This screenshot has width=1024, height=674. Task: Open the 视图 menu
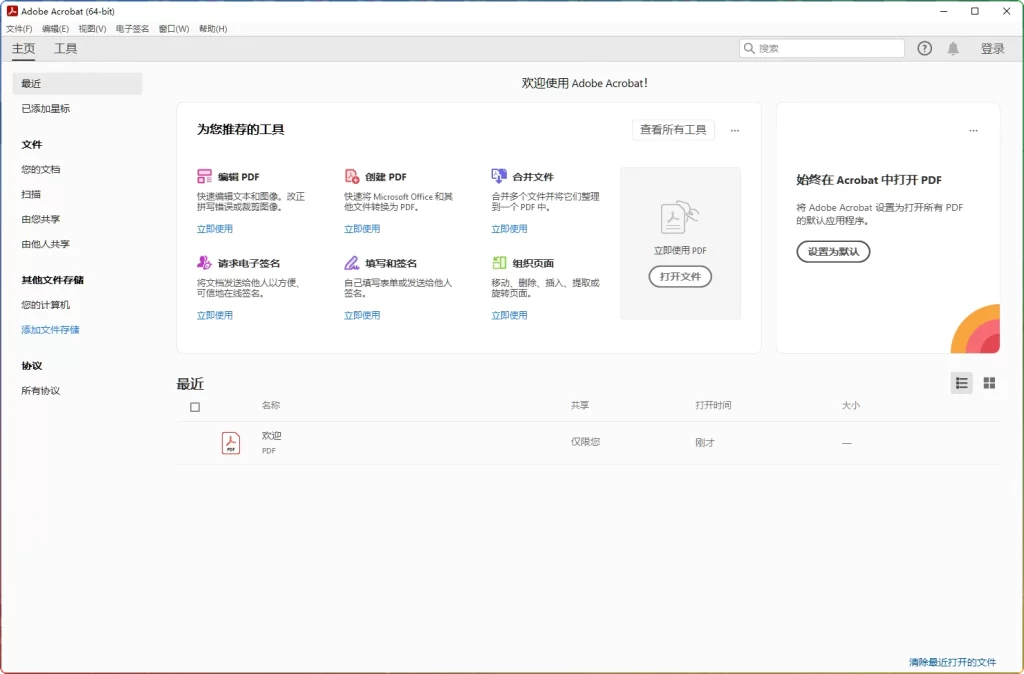tap(90, 28)
